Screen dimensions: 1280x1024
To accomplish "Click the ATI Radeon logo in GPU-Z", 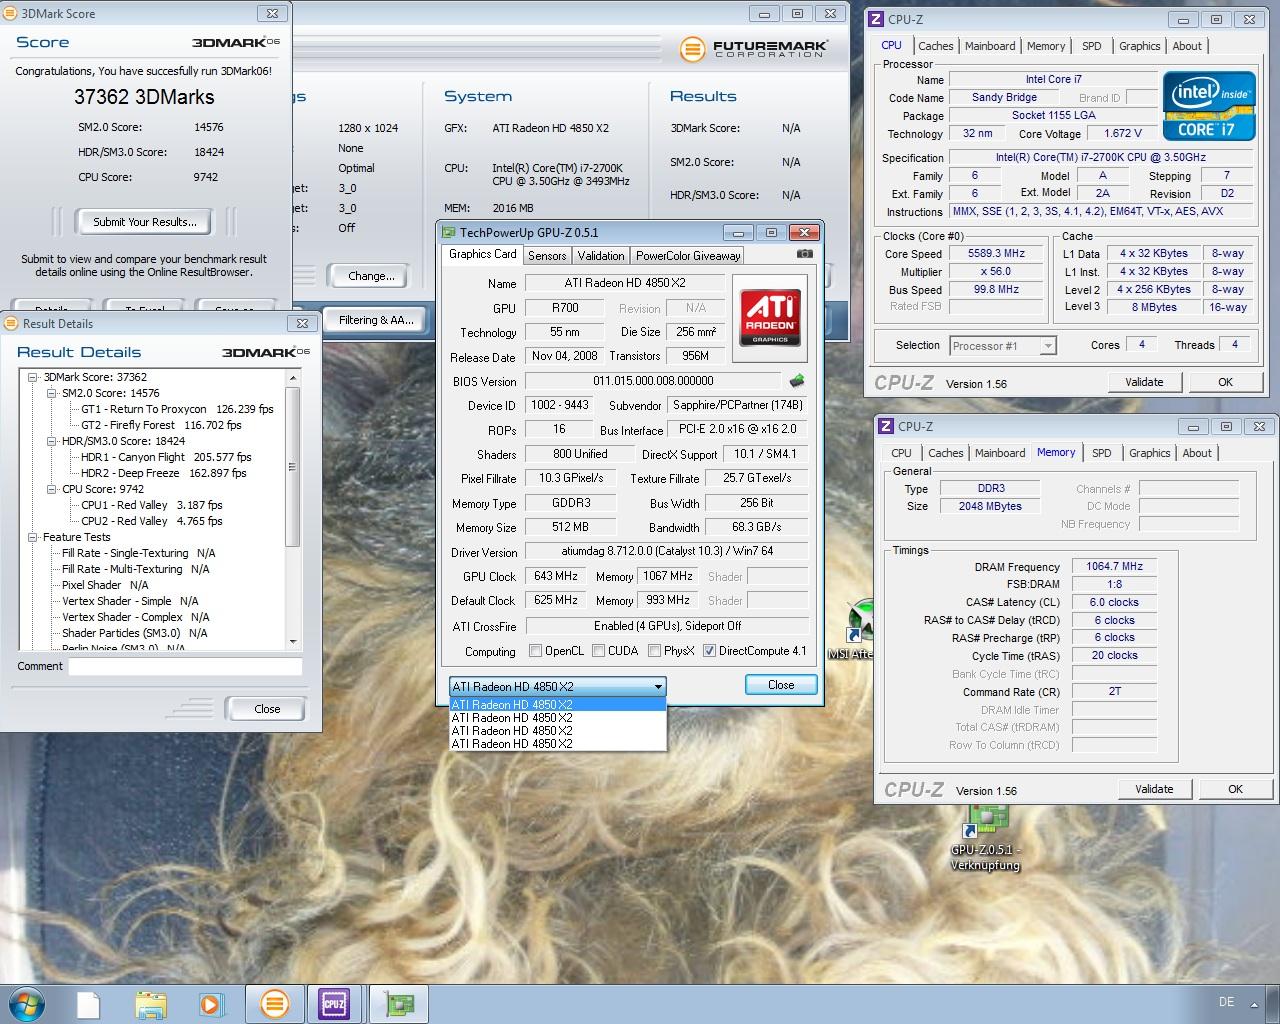I will (770, 318).
